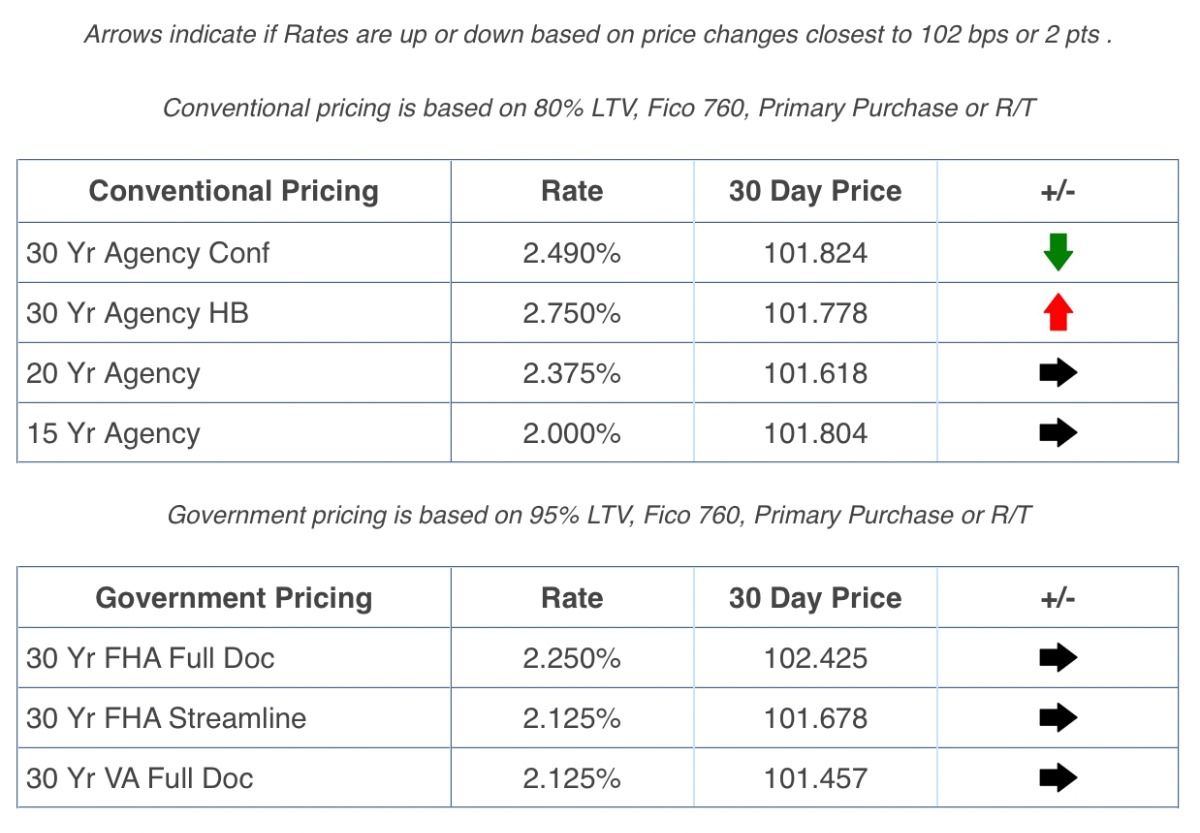Click the 30 Yr FHA Streamline label
The height and width of the screenshot is (833, 1200).
(166, 718)
